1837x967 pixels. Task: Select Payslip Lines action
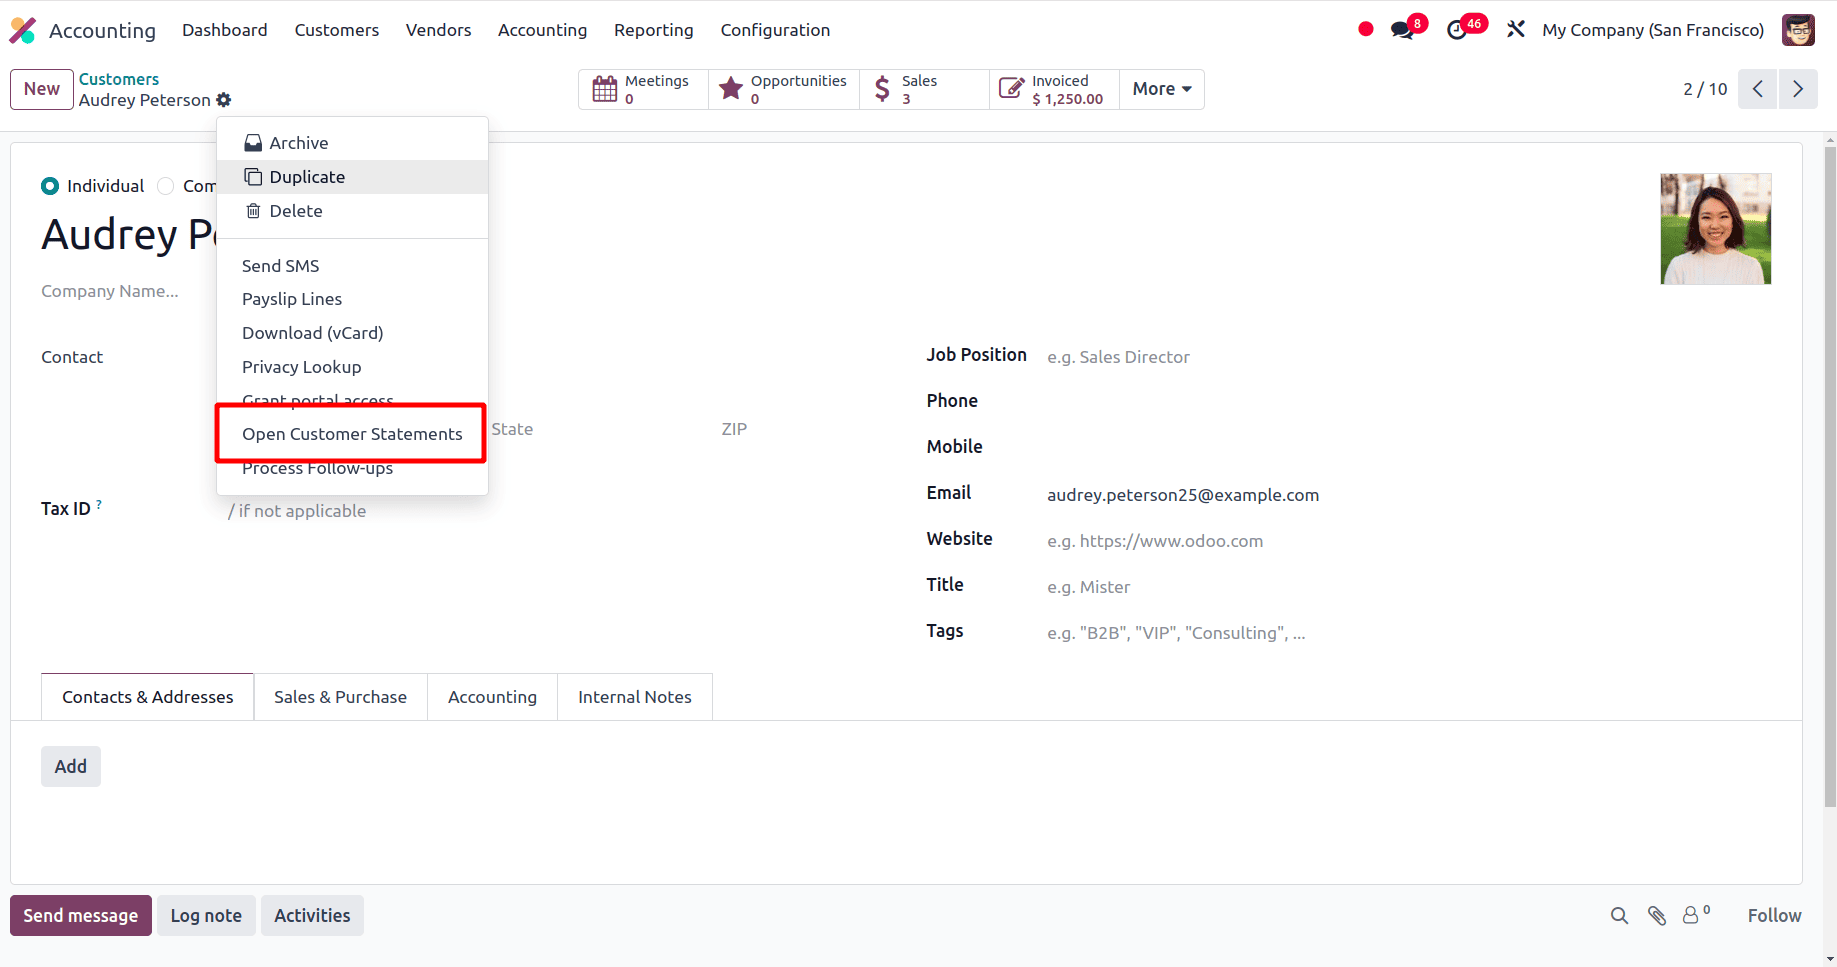coord(352,299)
